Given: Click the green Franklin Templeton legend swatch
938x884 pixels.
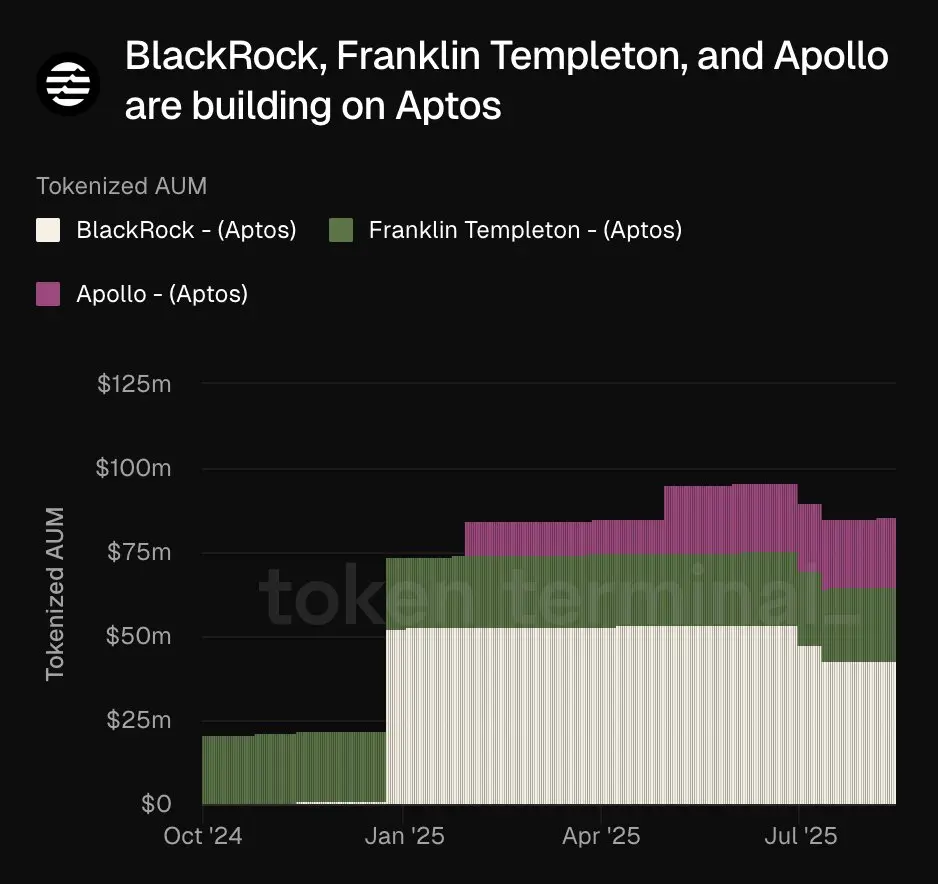Looking at the screenshot, I should coord(341,230).
